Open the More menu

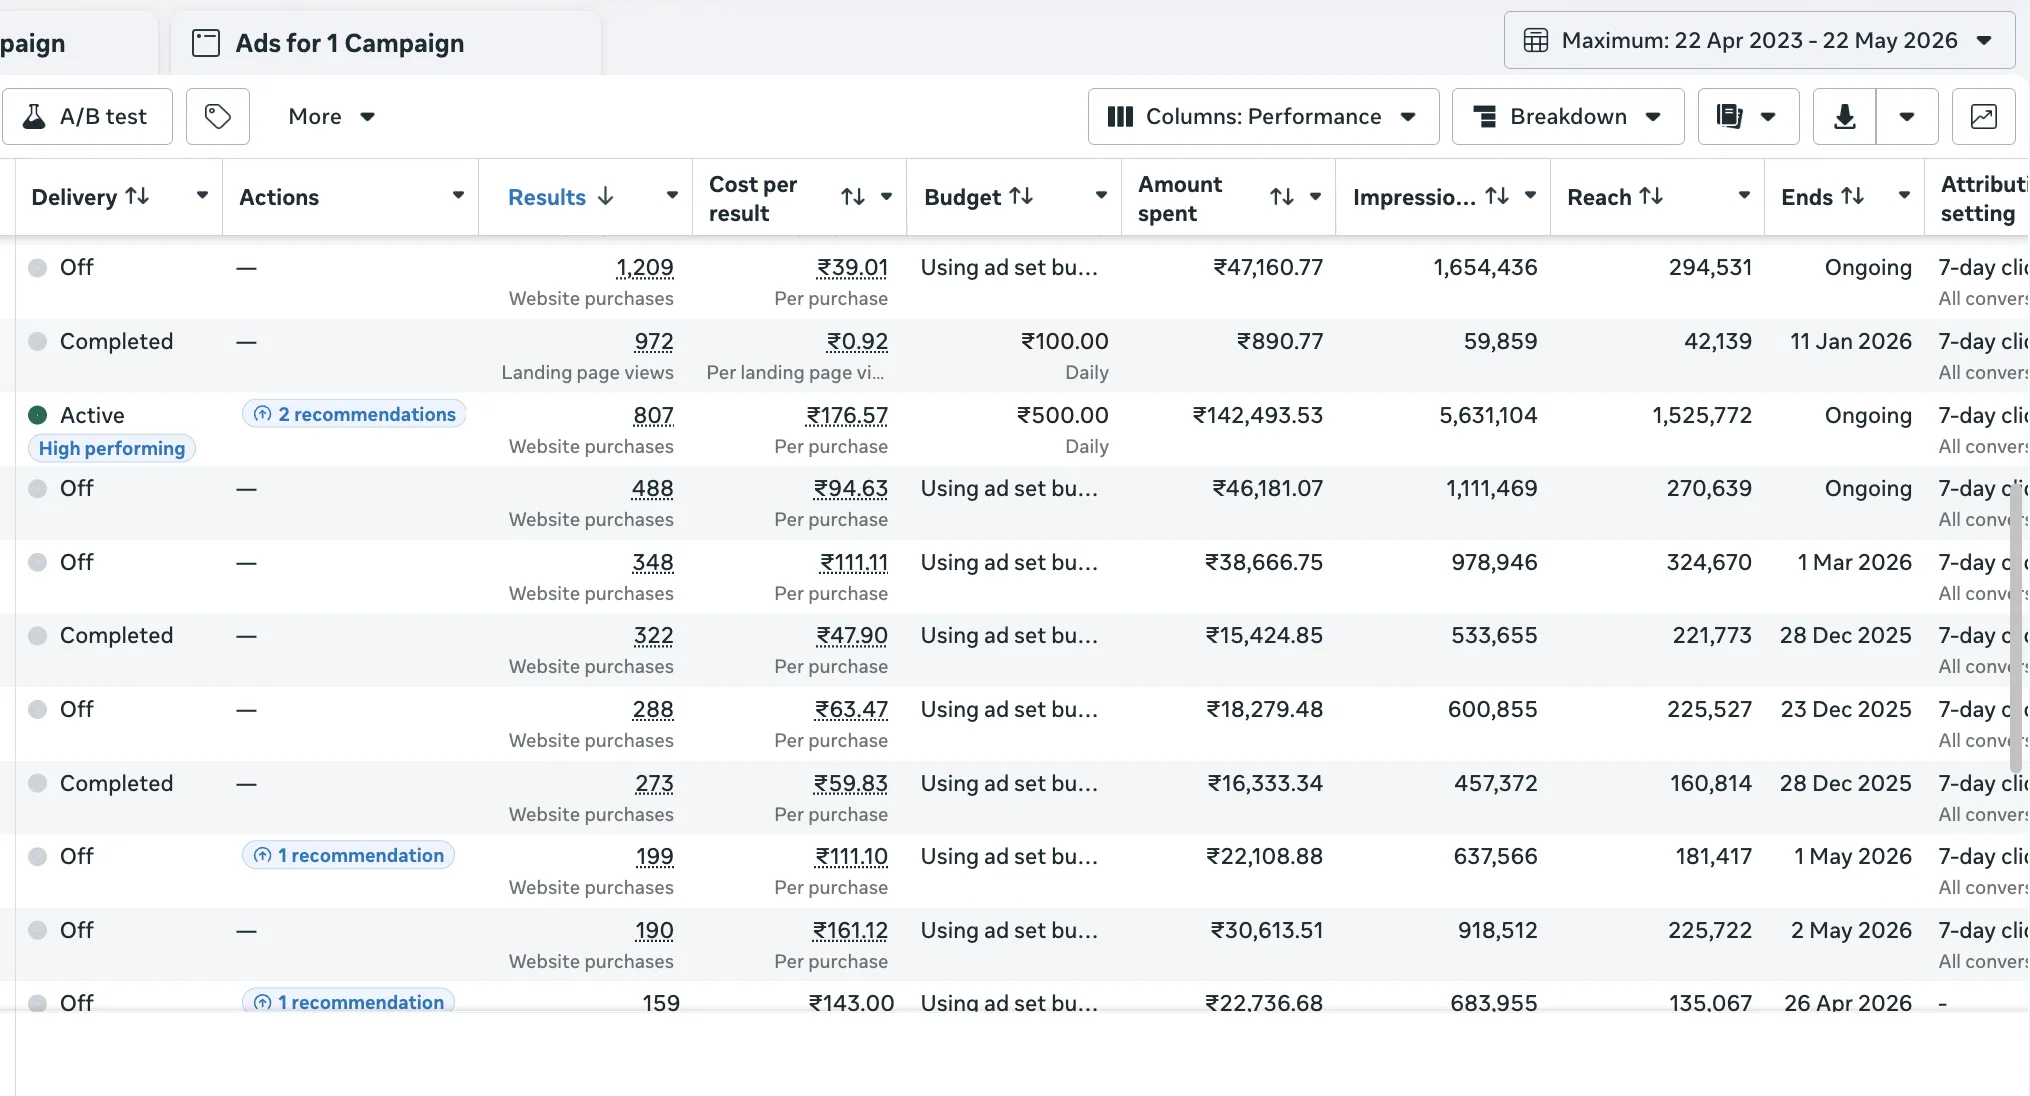click(x=331, y=116)
